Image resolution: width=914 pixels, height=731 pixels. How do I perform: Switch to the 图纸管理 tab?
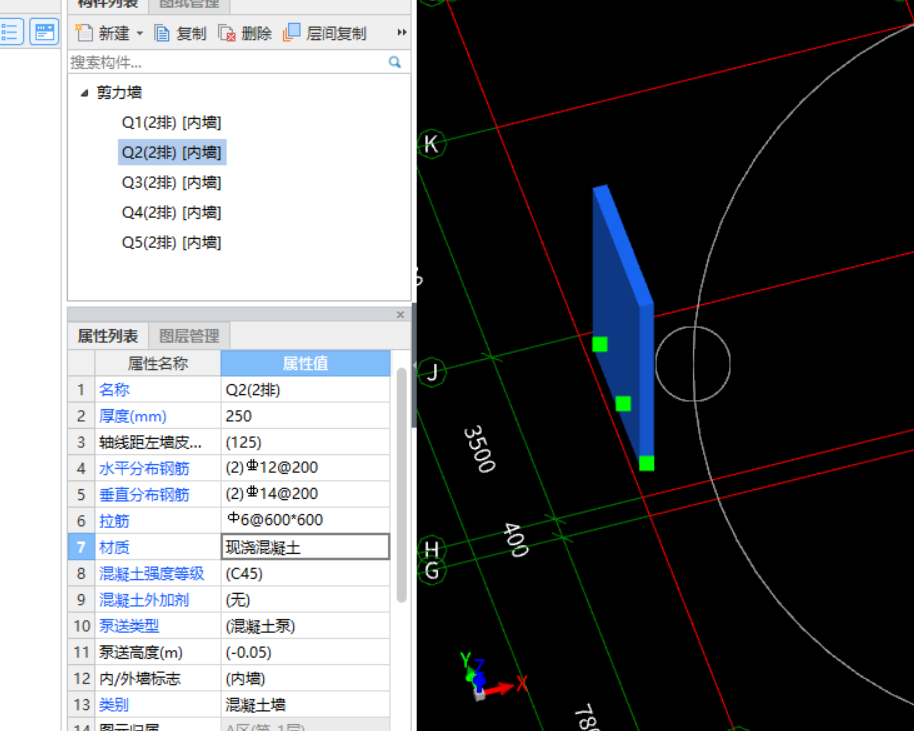(189, 5)
